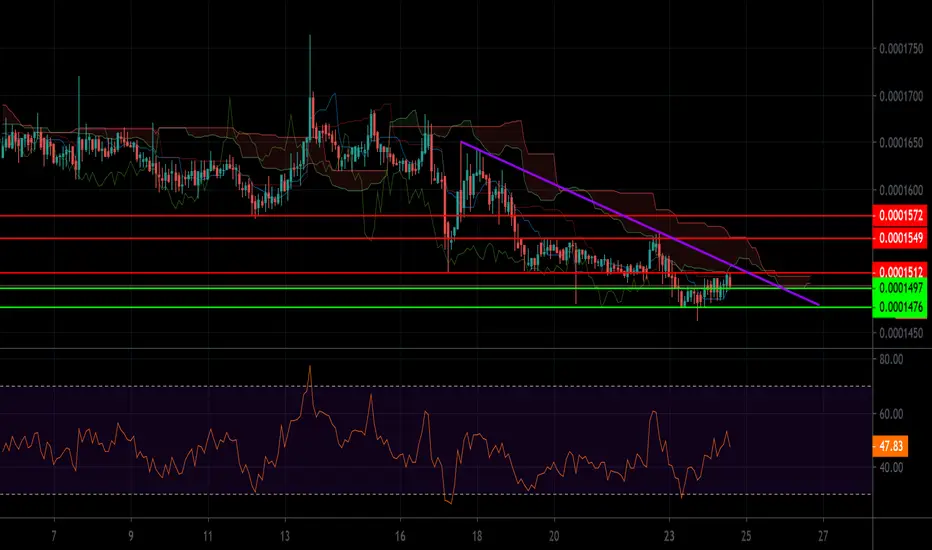This screenshot has height=550, width=932.
Task: Click the 0.0001497 green price label
Action: click(900, 288)
